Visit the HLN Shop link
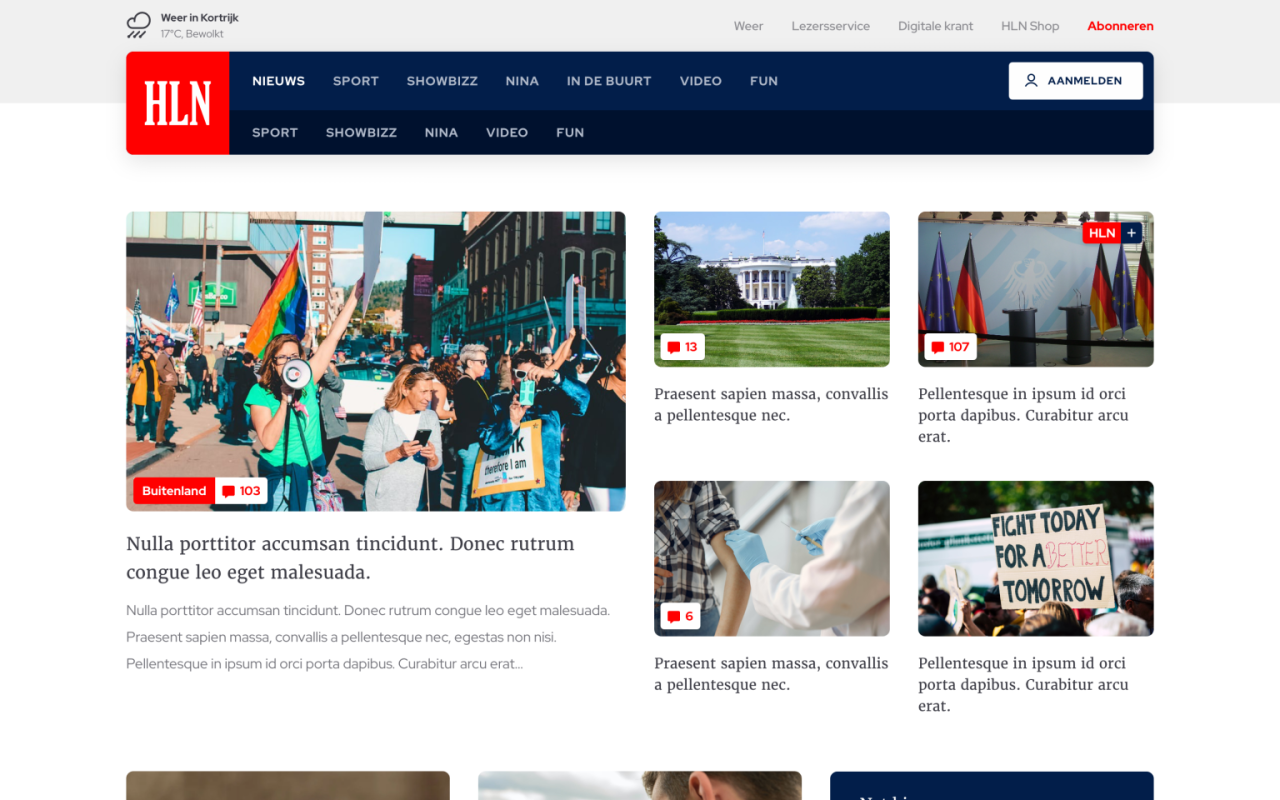Image resolution: width=1280 pixels, height=800 pixels. (x=1030, y=26)
